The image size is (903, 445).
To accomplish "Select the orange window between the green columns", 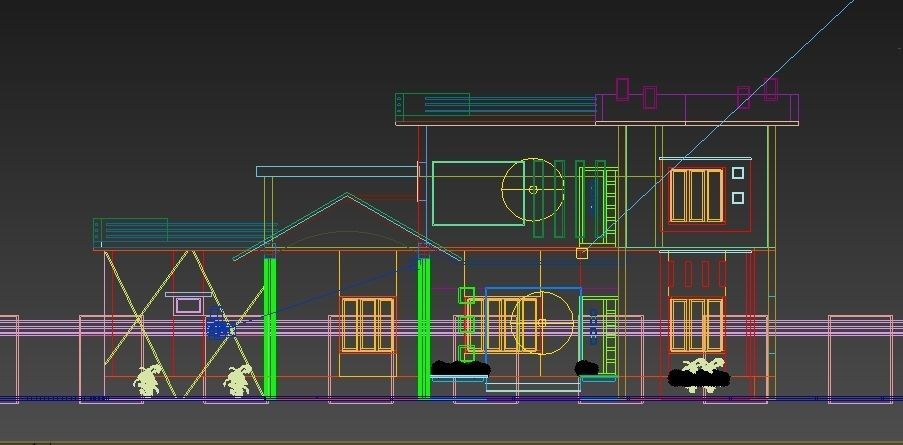I will (367, 324).
